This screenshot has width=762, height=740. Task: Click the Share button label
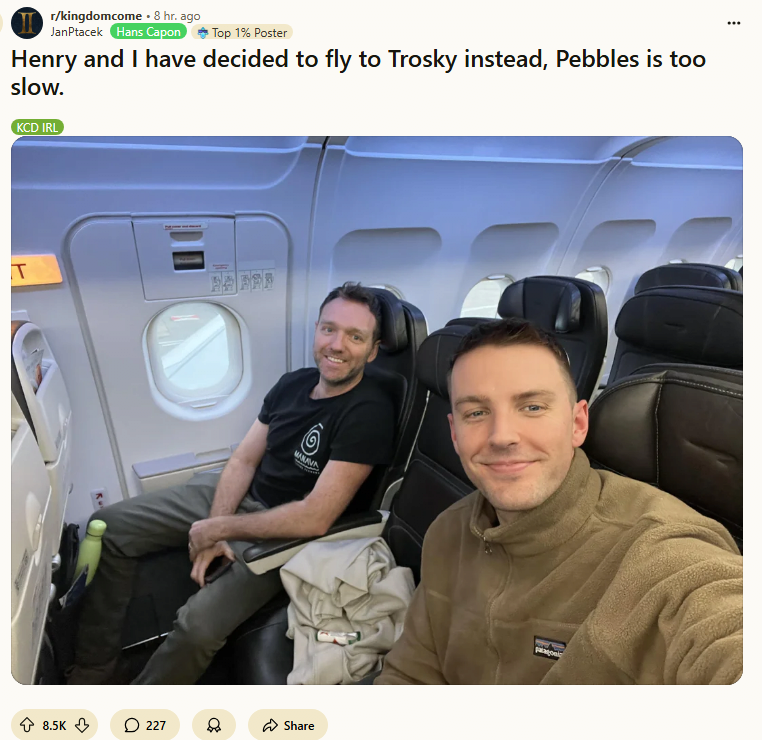point(299,725)
